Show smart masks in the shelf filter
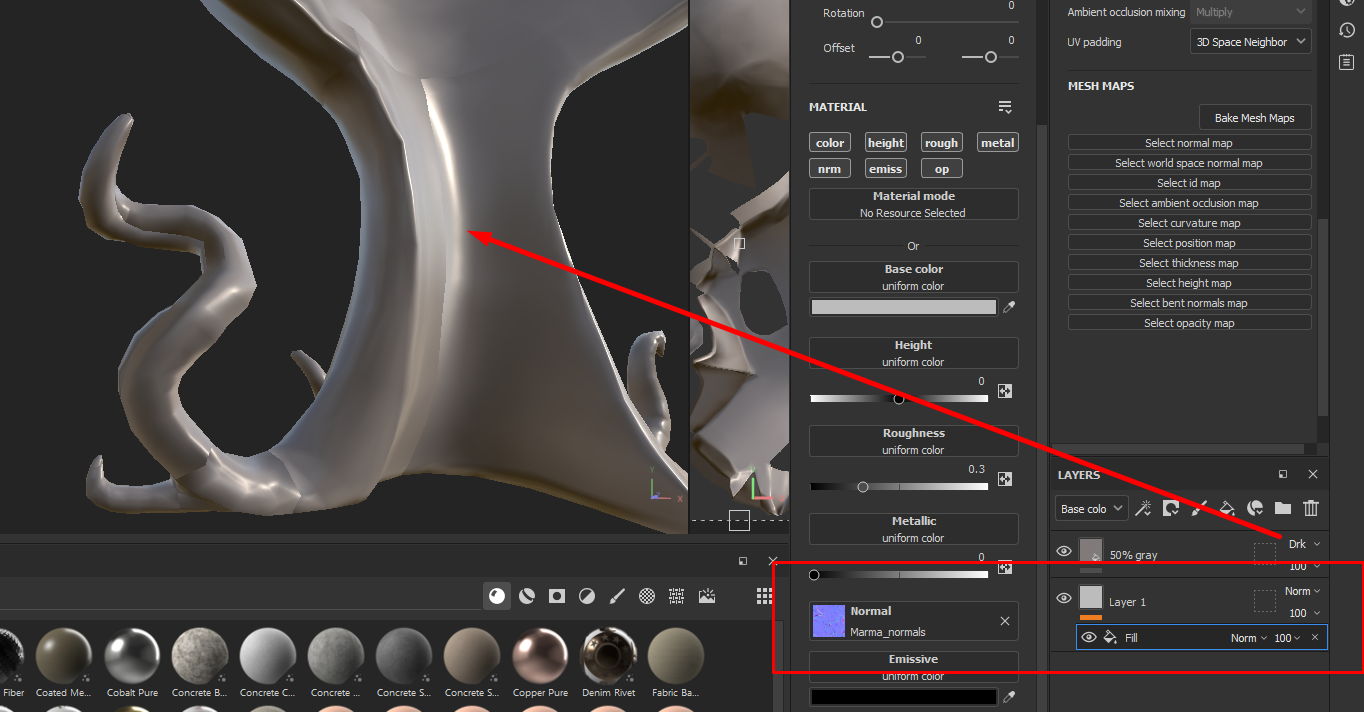 (x=557, y=596)
